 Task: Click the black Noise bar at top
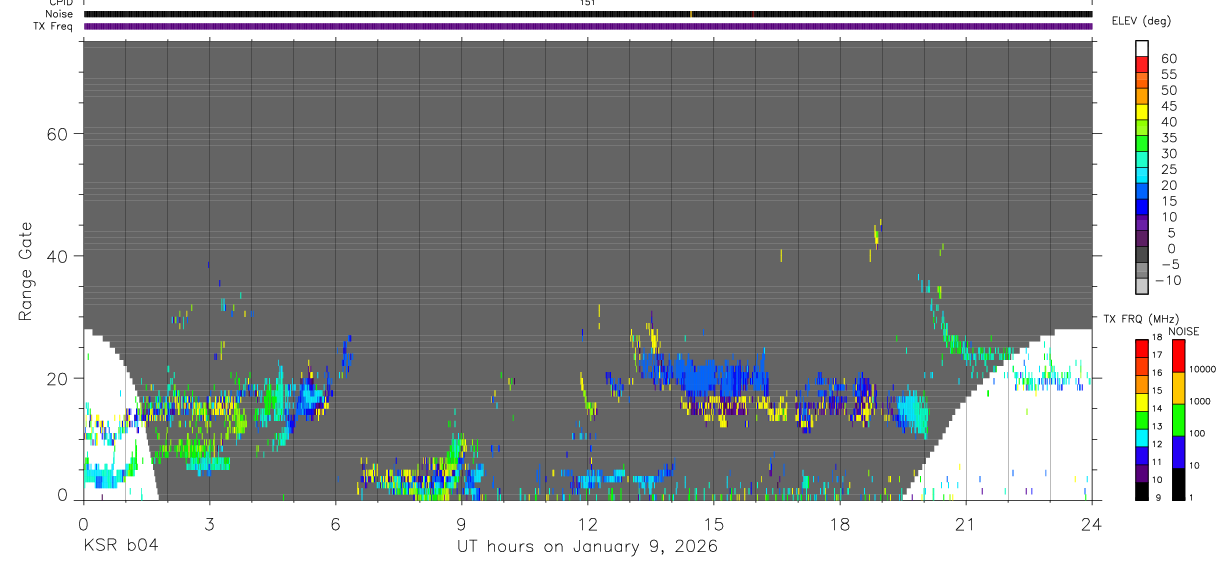click(588, 14)
